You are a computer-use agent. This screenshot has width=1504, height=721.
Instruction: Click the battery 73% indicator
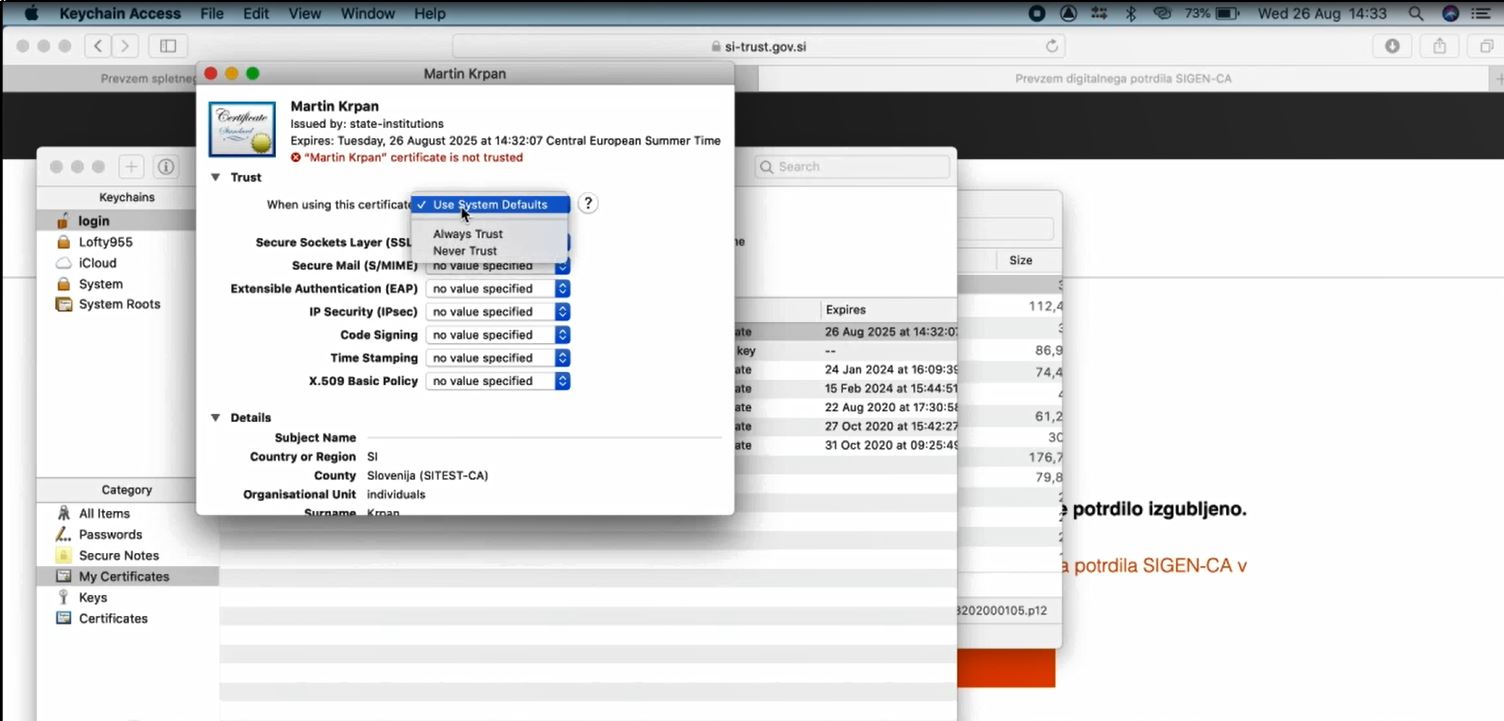click(x=1212, y=14)
